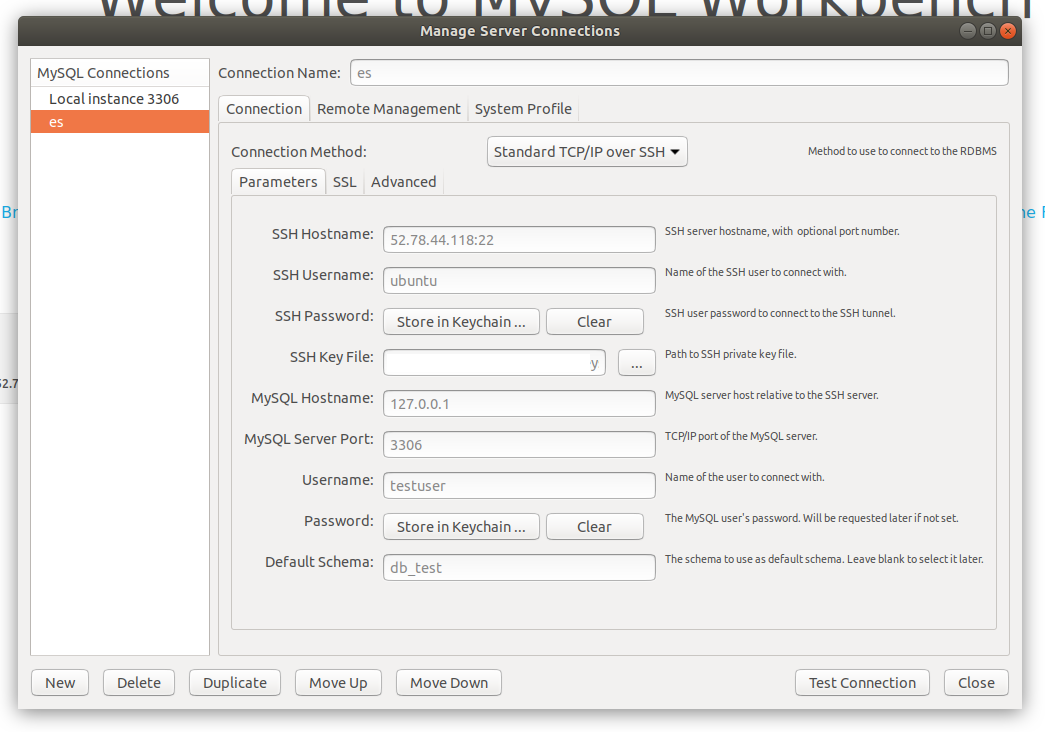Click the SSH key file browse button
The width and height of the screenshot is (1045, 732).
click(x=636, y=363)
